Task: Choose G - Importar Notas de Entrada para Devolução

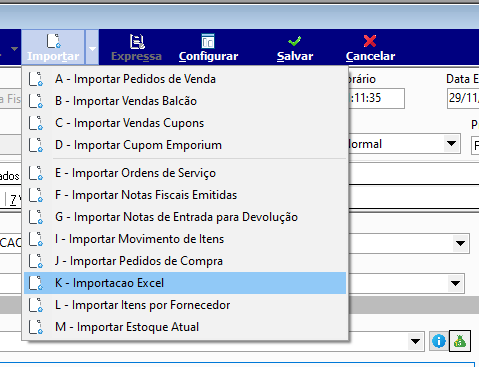Action: tap(185, 217)
